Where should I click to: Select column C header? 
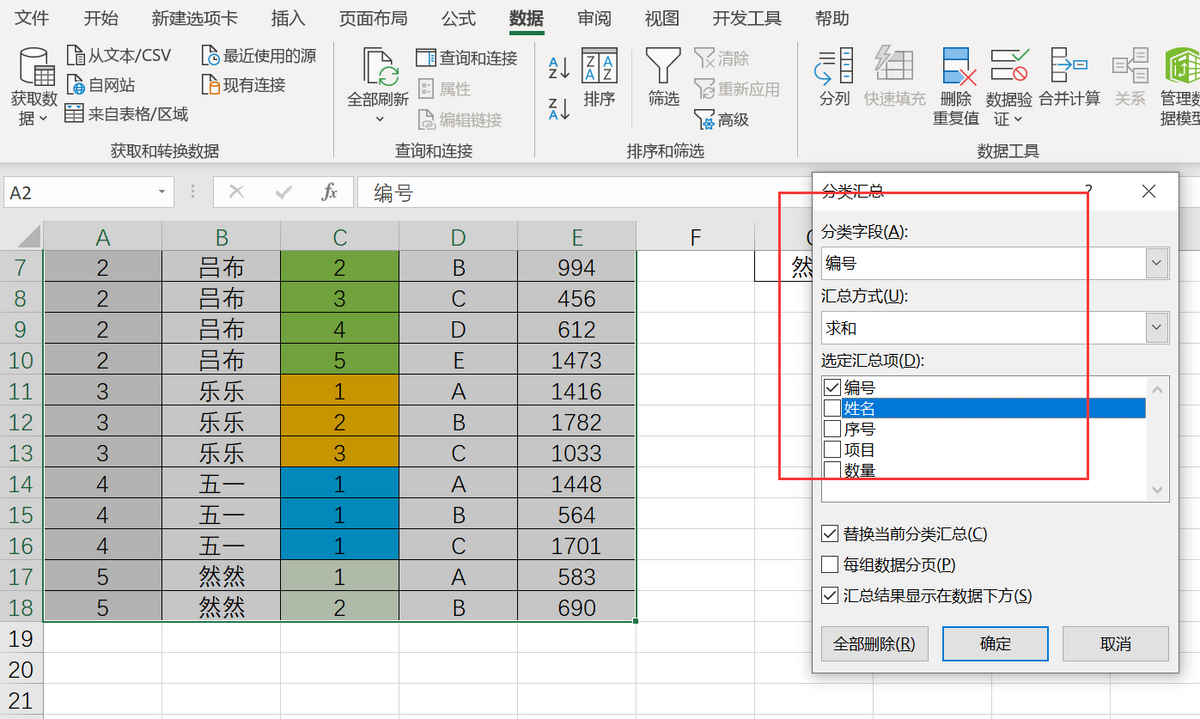(339, 237)
